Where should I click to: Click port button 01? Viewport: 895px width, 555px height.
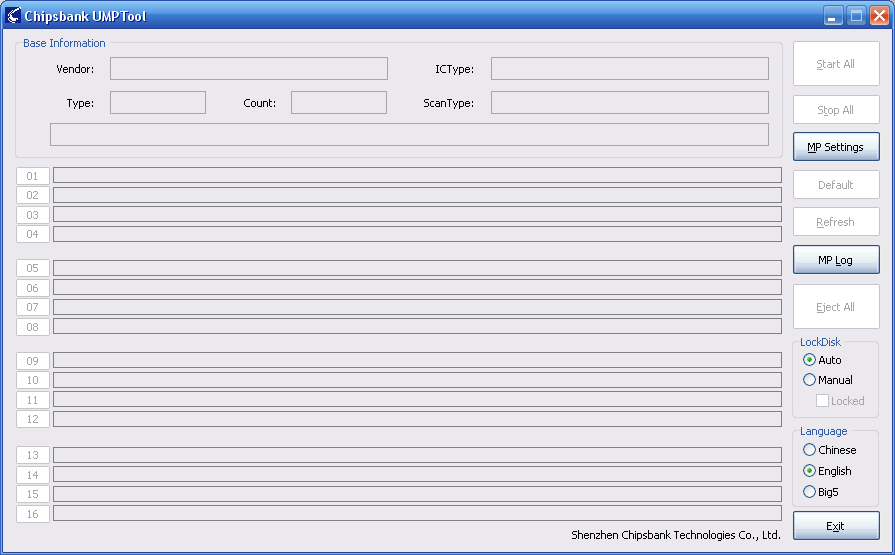click(x=33, y=176)
